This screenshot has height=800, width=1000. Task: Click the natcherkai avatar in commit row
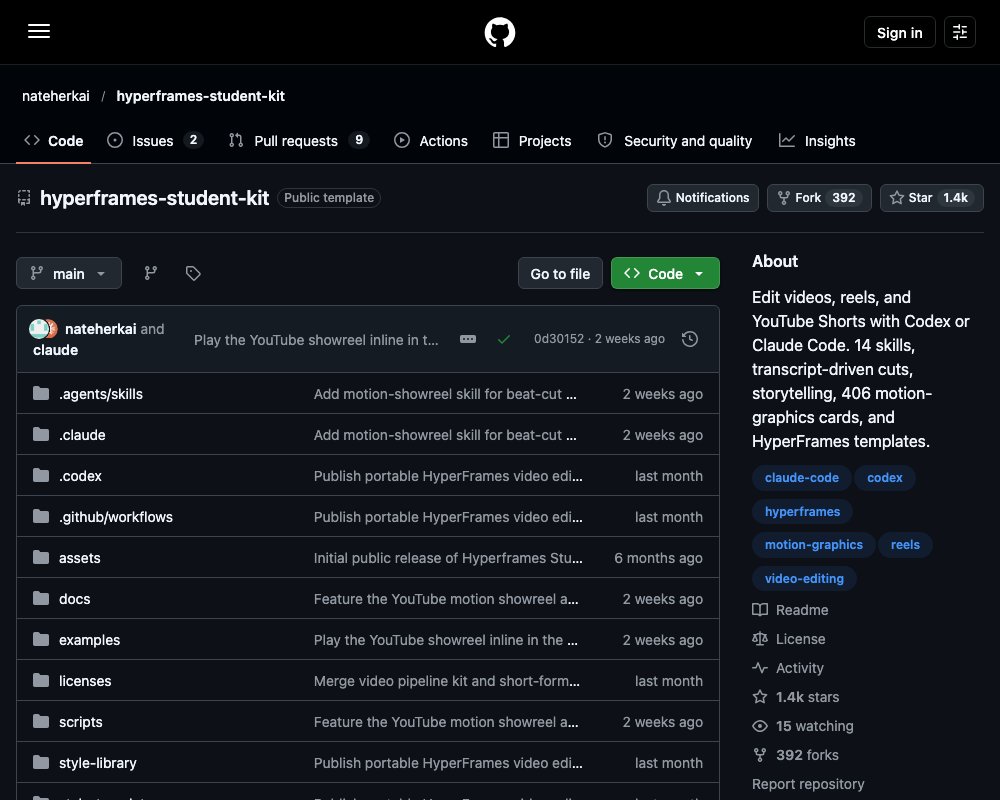tap(39, 329)
